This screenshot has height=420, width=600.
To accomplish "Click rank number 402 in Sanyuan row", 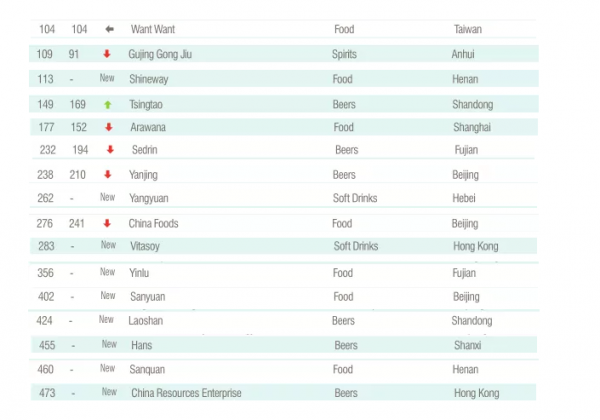I will point(46,296).
